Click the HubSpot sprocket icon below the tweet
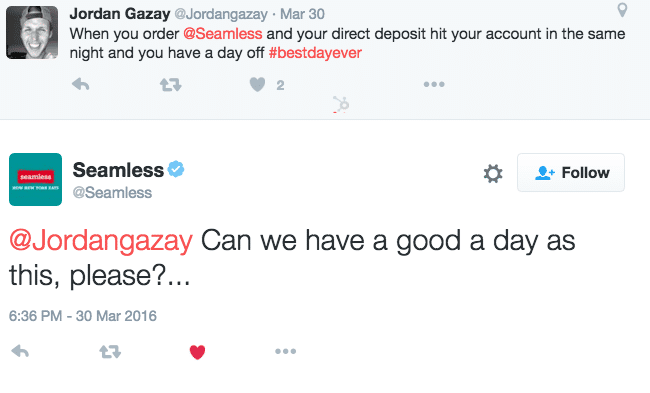This screenshot has width=650, height=393. [341, 104]
